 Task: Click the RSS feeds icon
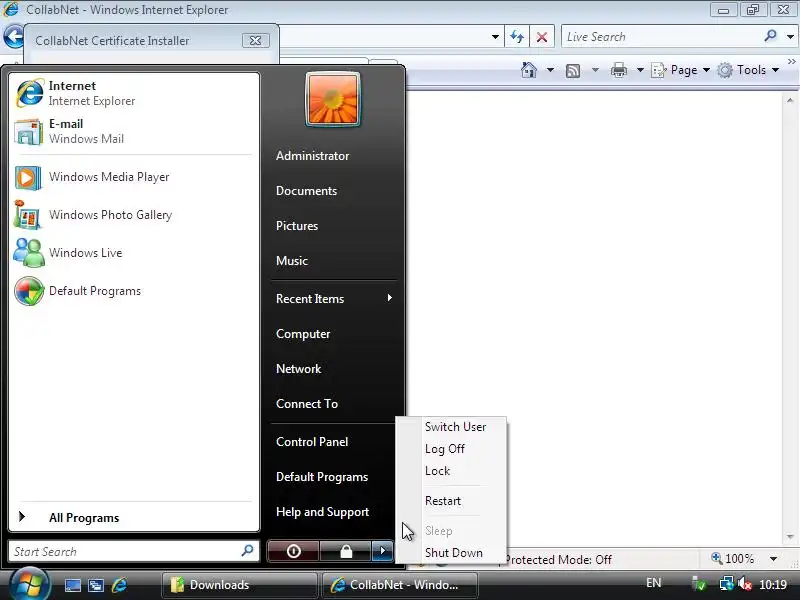click(573, 70)
